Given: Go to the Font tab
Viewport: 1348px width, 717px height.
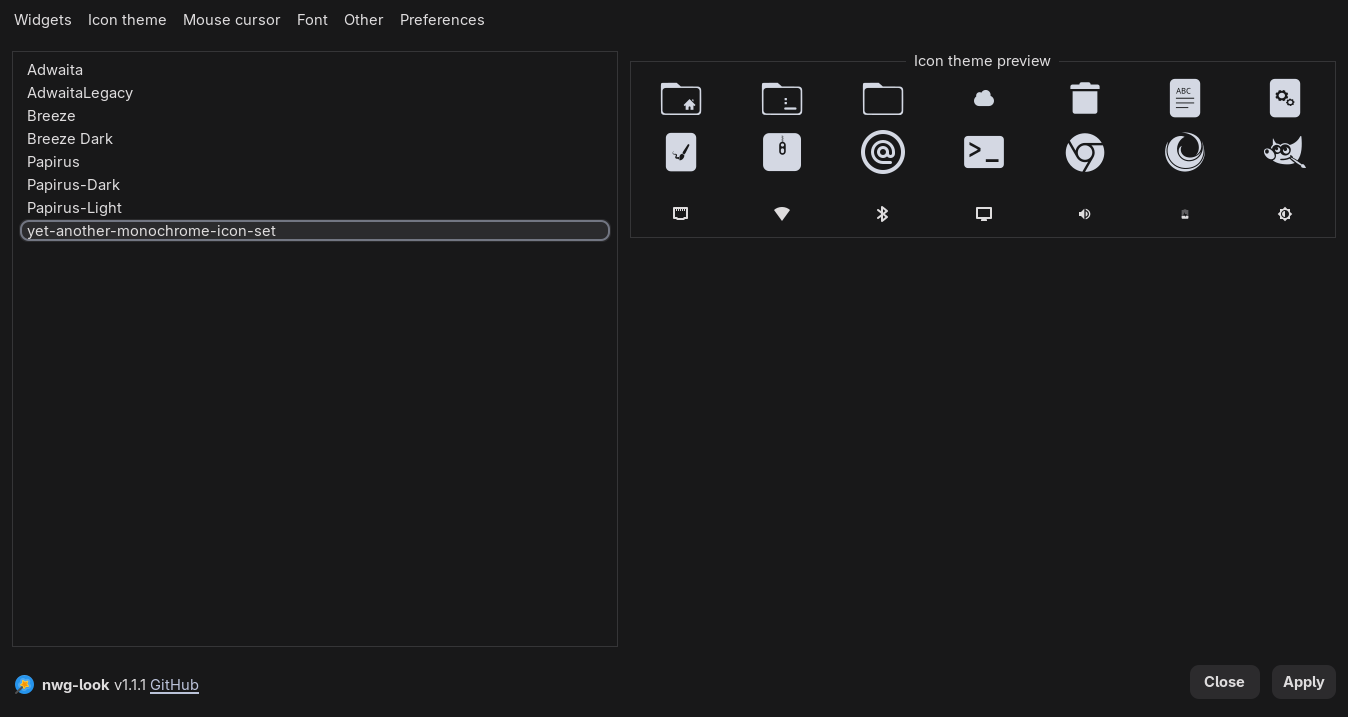Looking at the screenshot, I should pos(312,20).
